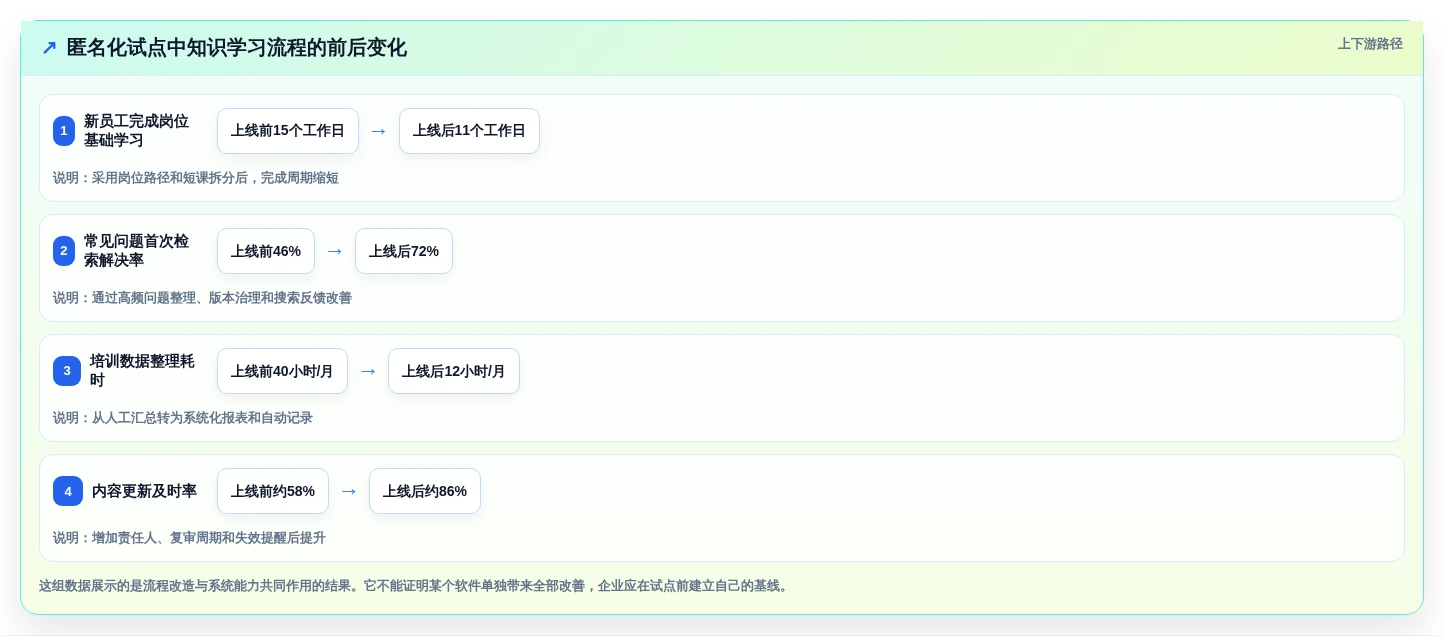Click the footer paragraph starting 这组数据展示的是流程改造
The image size is (1444, 636).
[x=415, y=586]
